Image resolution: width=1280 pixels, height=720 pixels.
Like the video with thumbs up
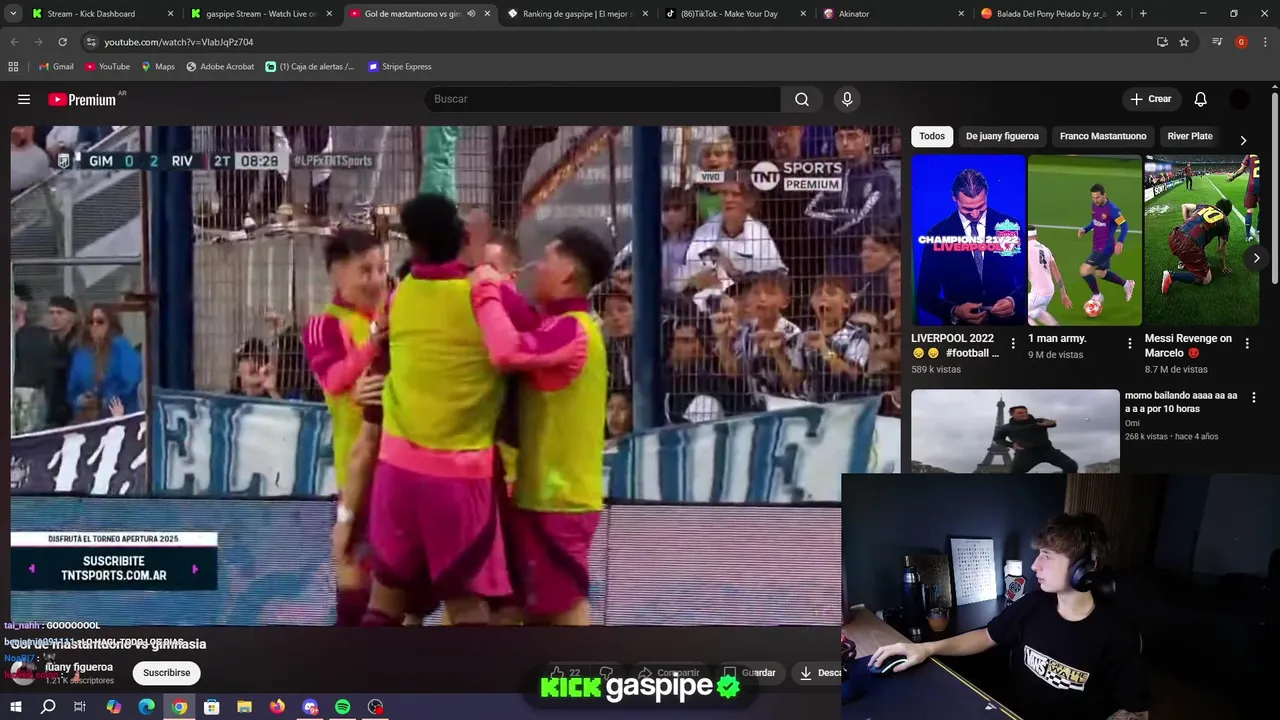point(564,673)
